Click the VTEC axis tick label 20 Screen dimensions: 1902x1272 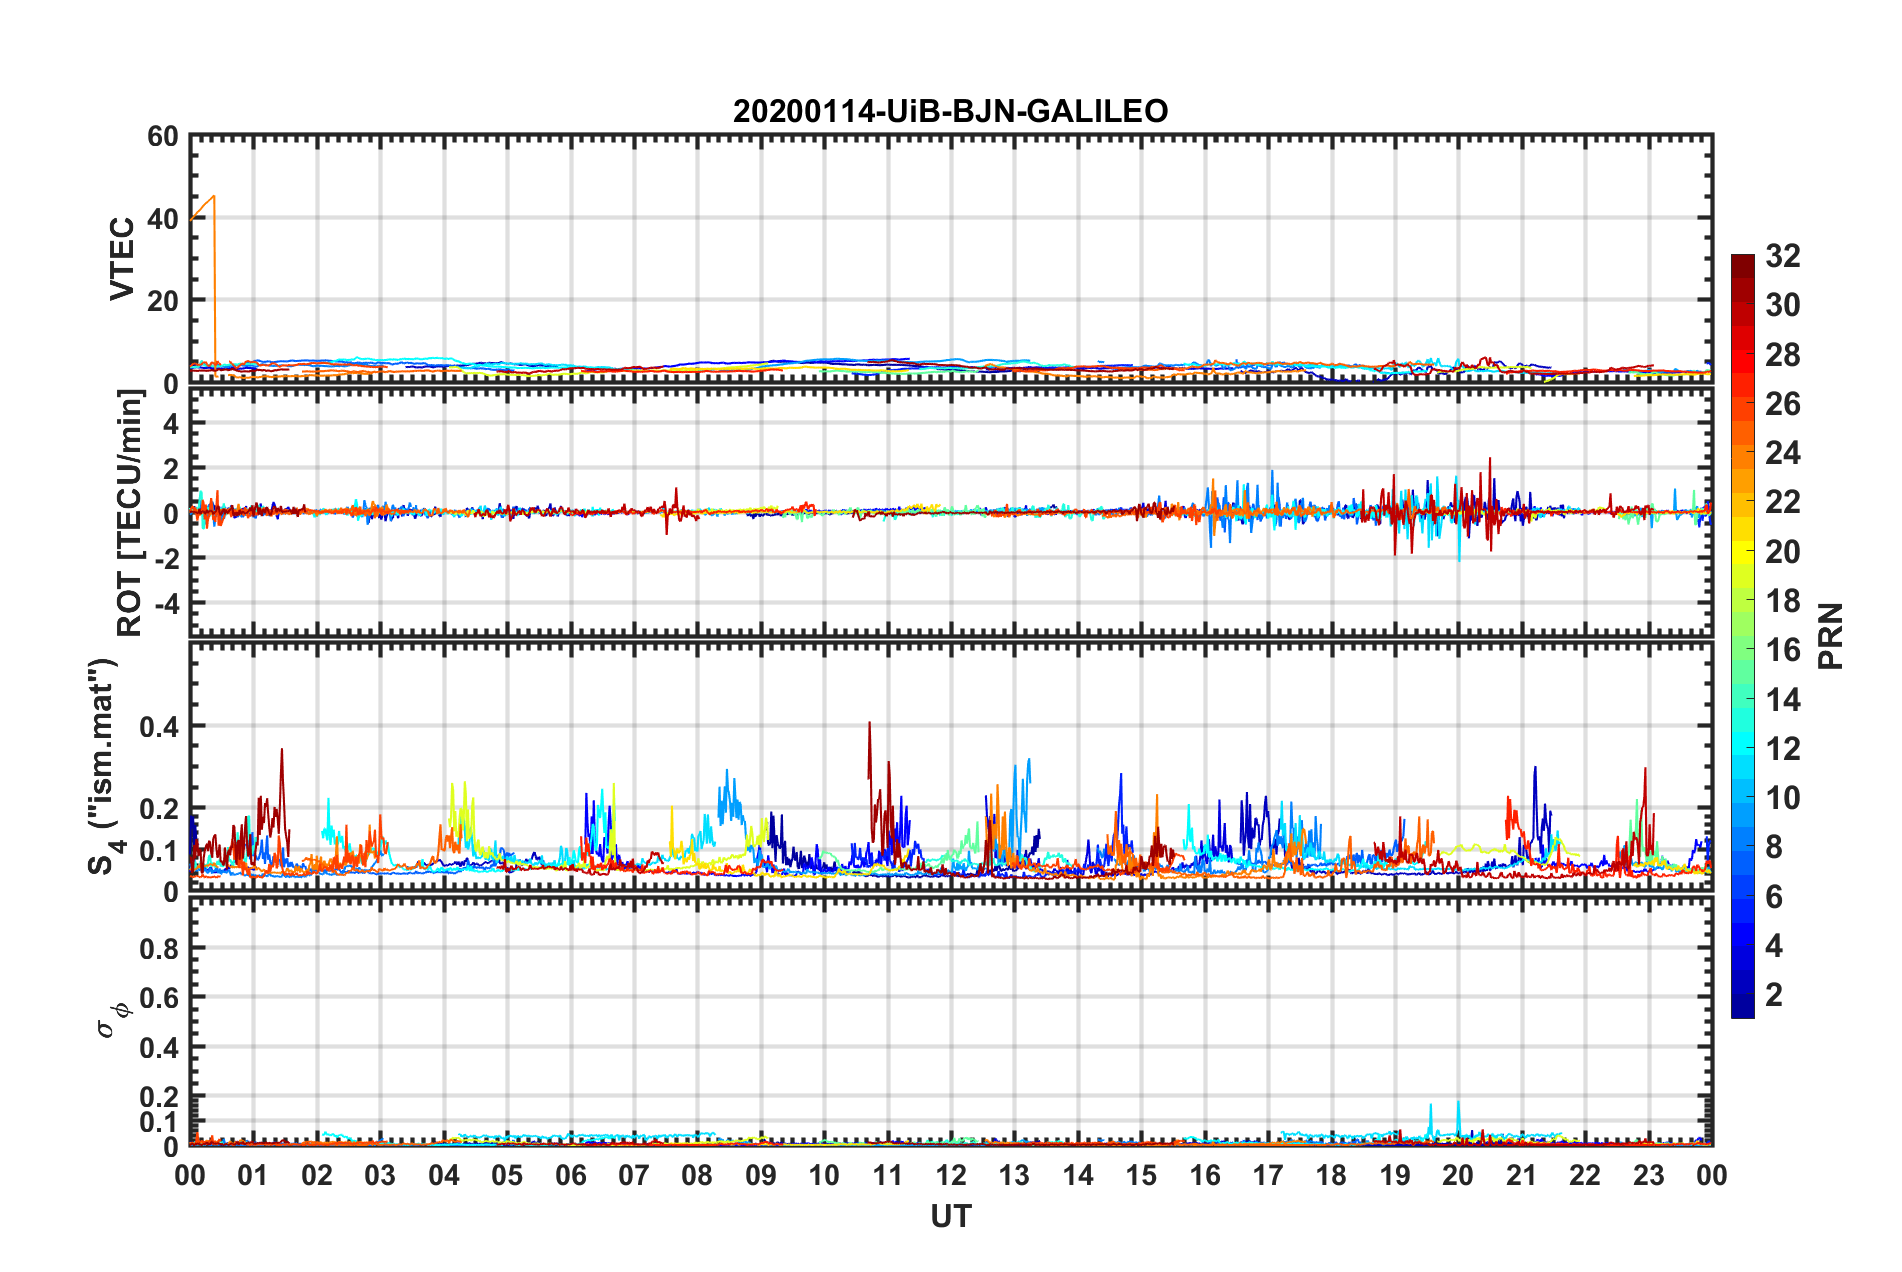(163, 301)
